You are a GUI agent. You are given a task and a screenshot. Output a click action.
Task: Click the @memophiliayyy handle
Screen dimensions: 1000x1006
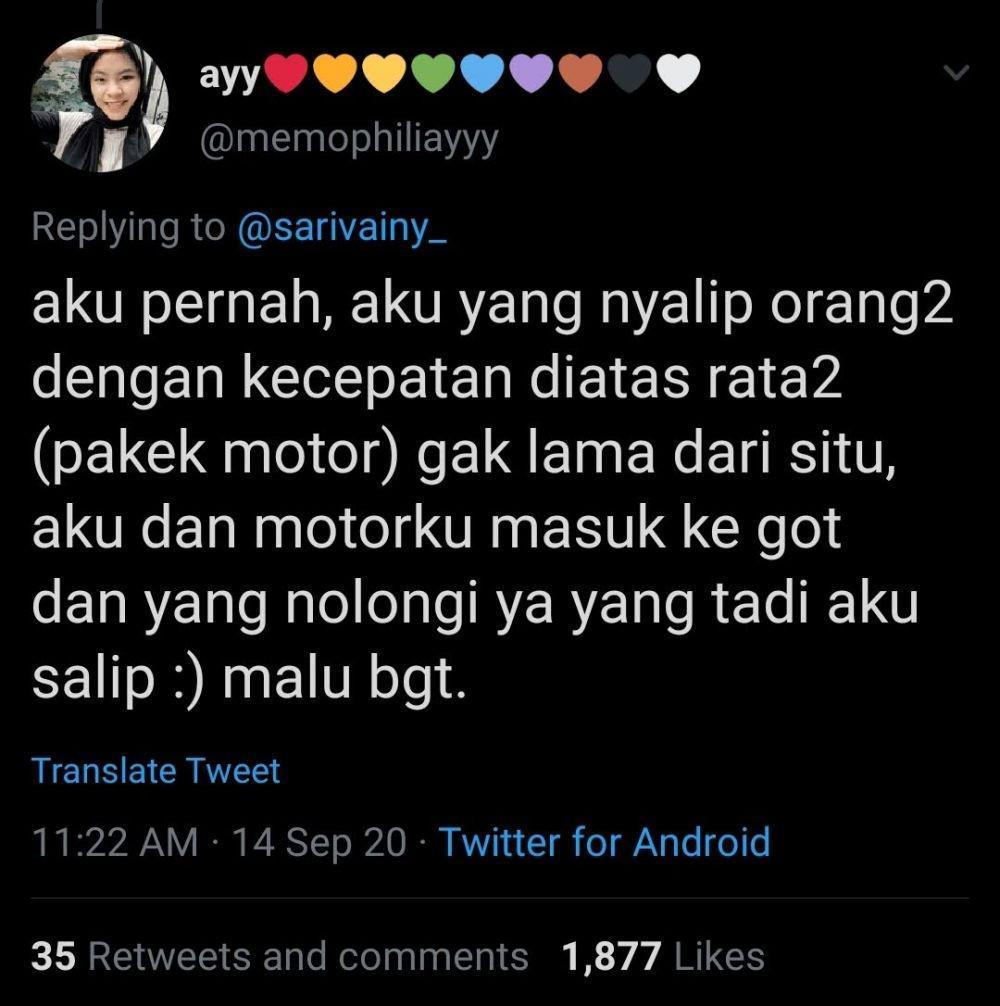click(349, 139)
